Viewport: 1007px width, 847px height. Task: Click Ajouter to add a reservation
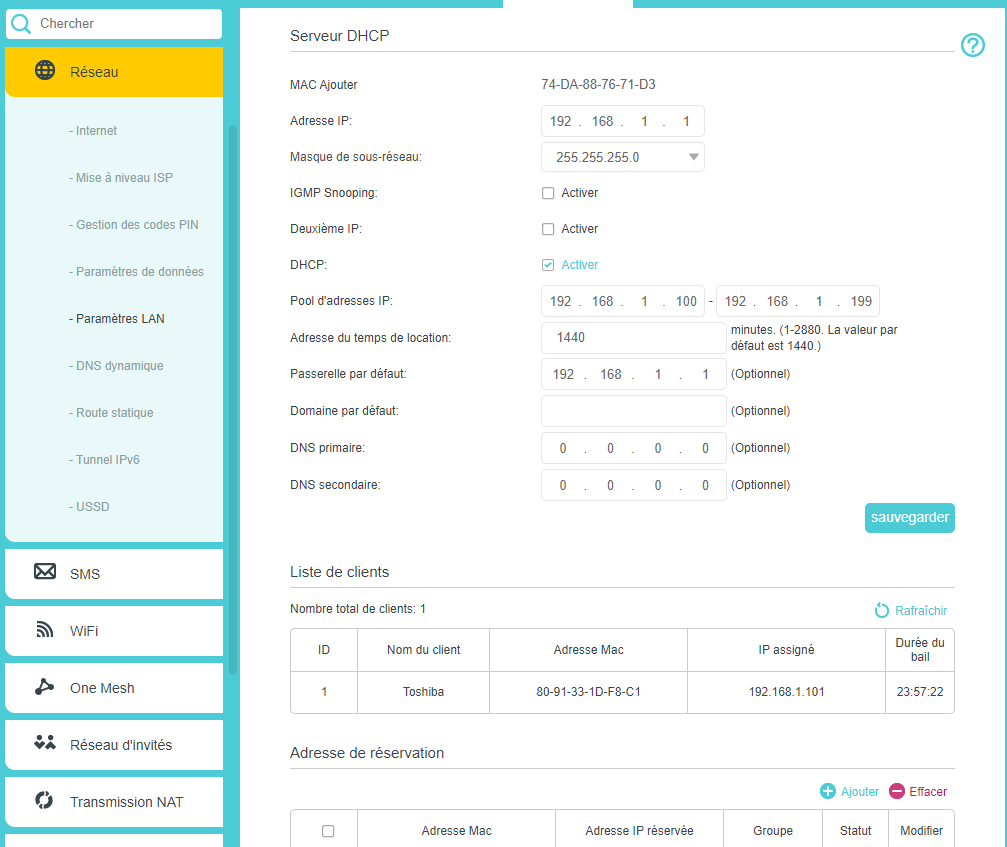850,791
